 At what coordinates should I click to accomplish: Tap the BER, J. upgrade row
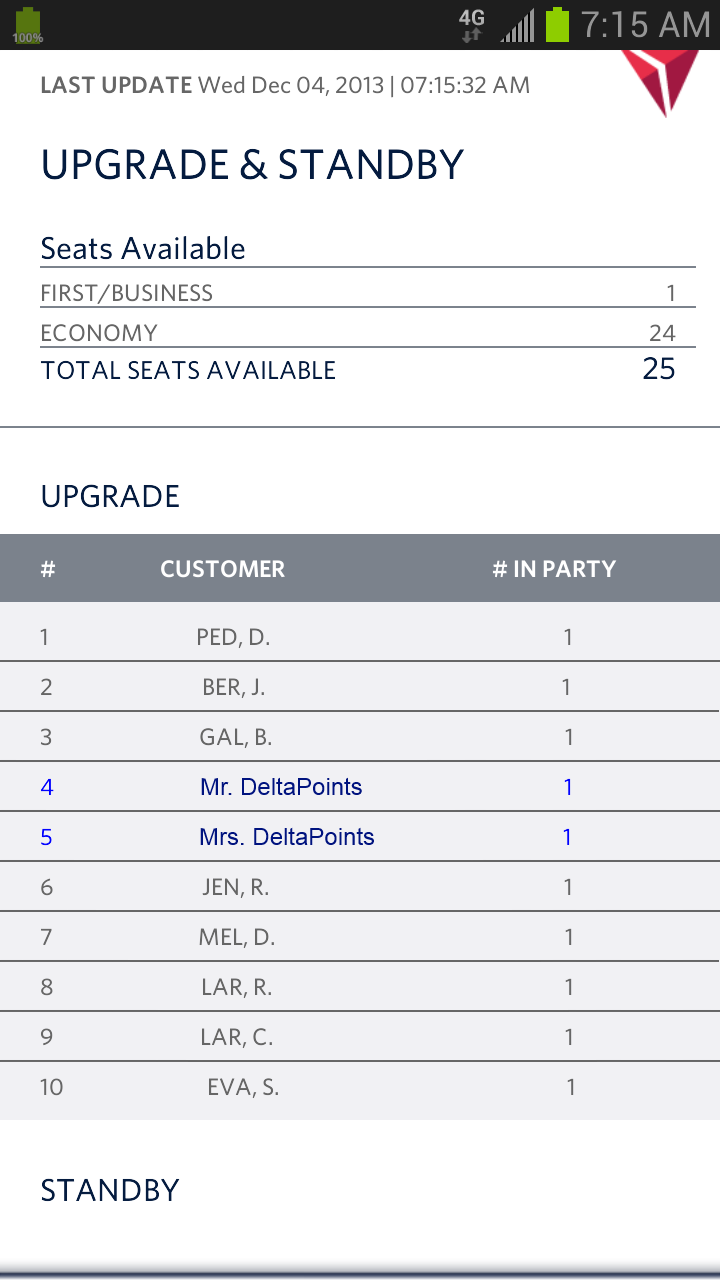[233, 687]
